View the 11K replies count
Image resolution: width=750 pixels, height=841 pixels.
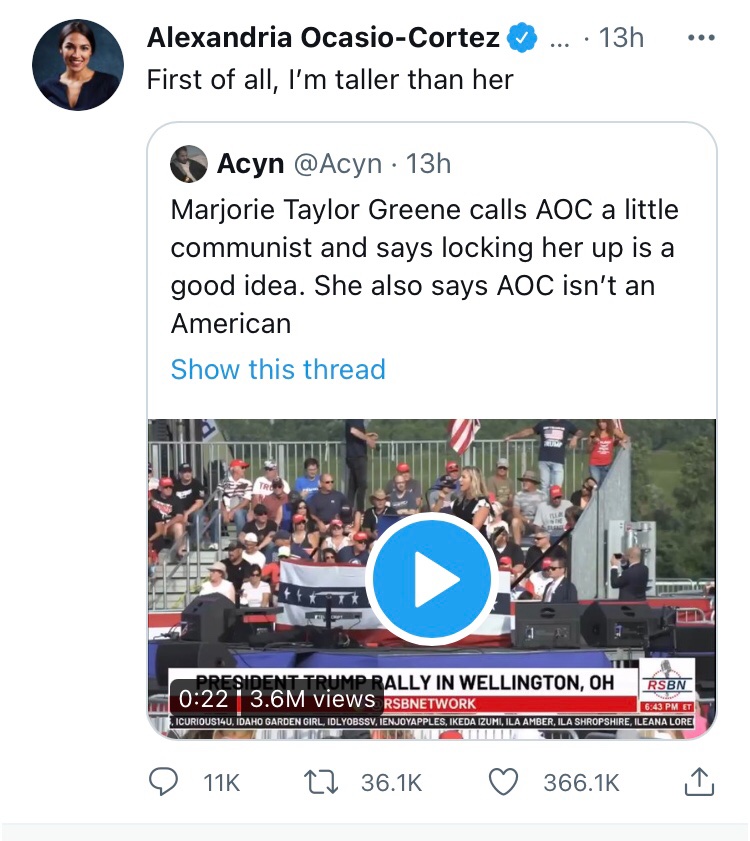[x=221, y=783]
